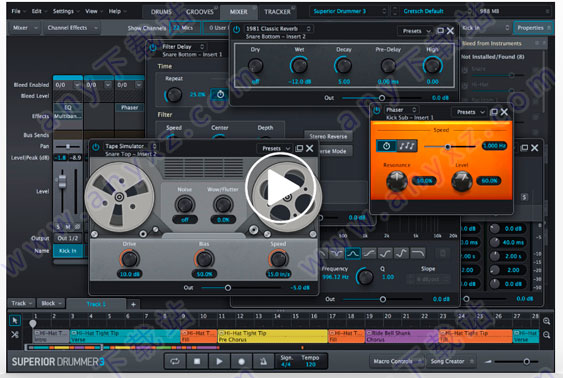Toggle the loop playback button
This screenshot has height=378, width=563.
click(175, 361)
